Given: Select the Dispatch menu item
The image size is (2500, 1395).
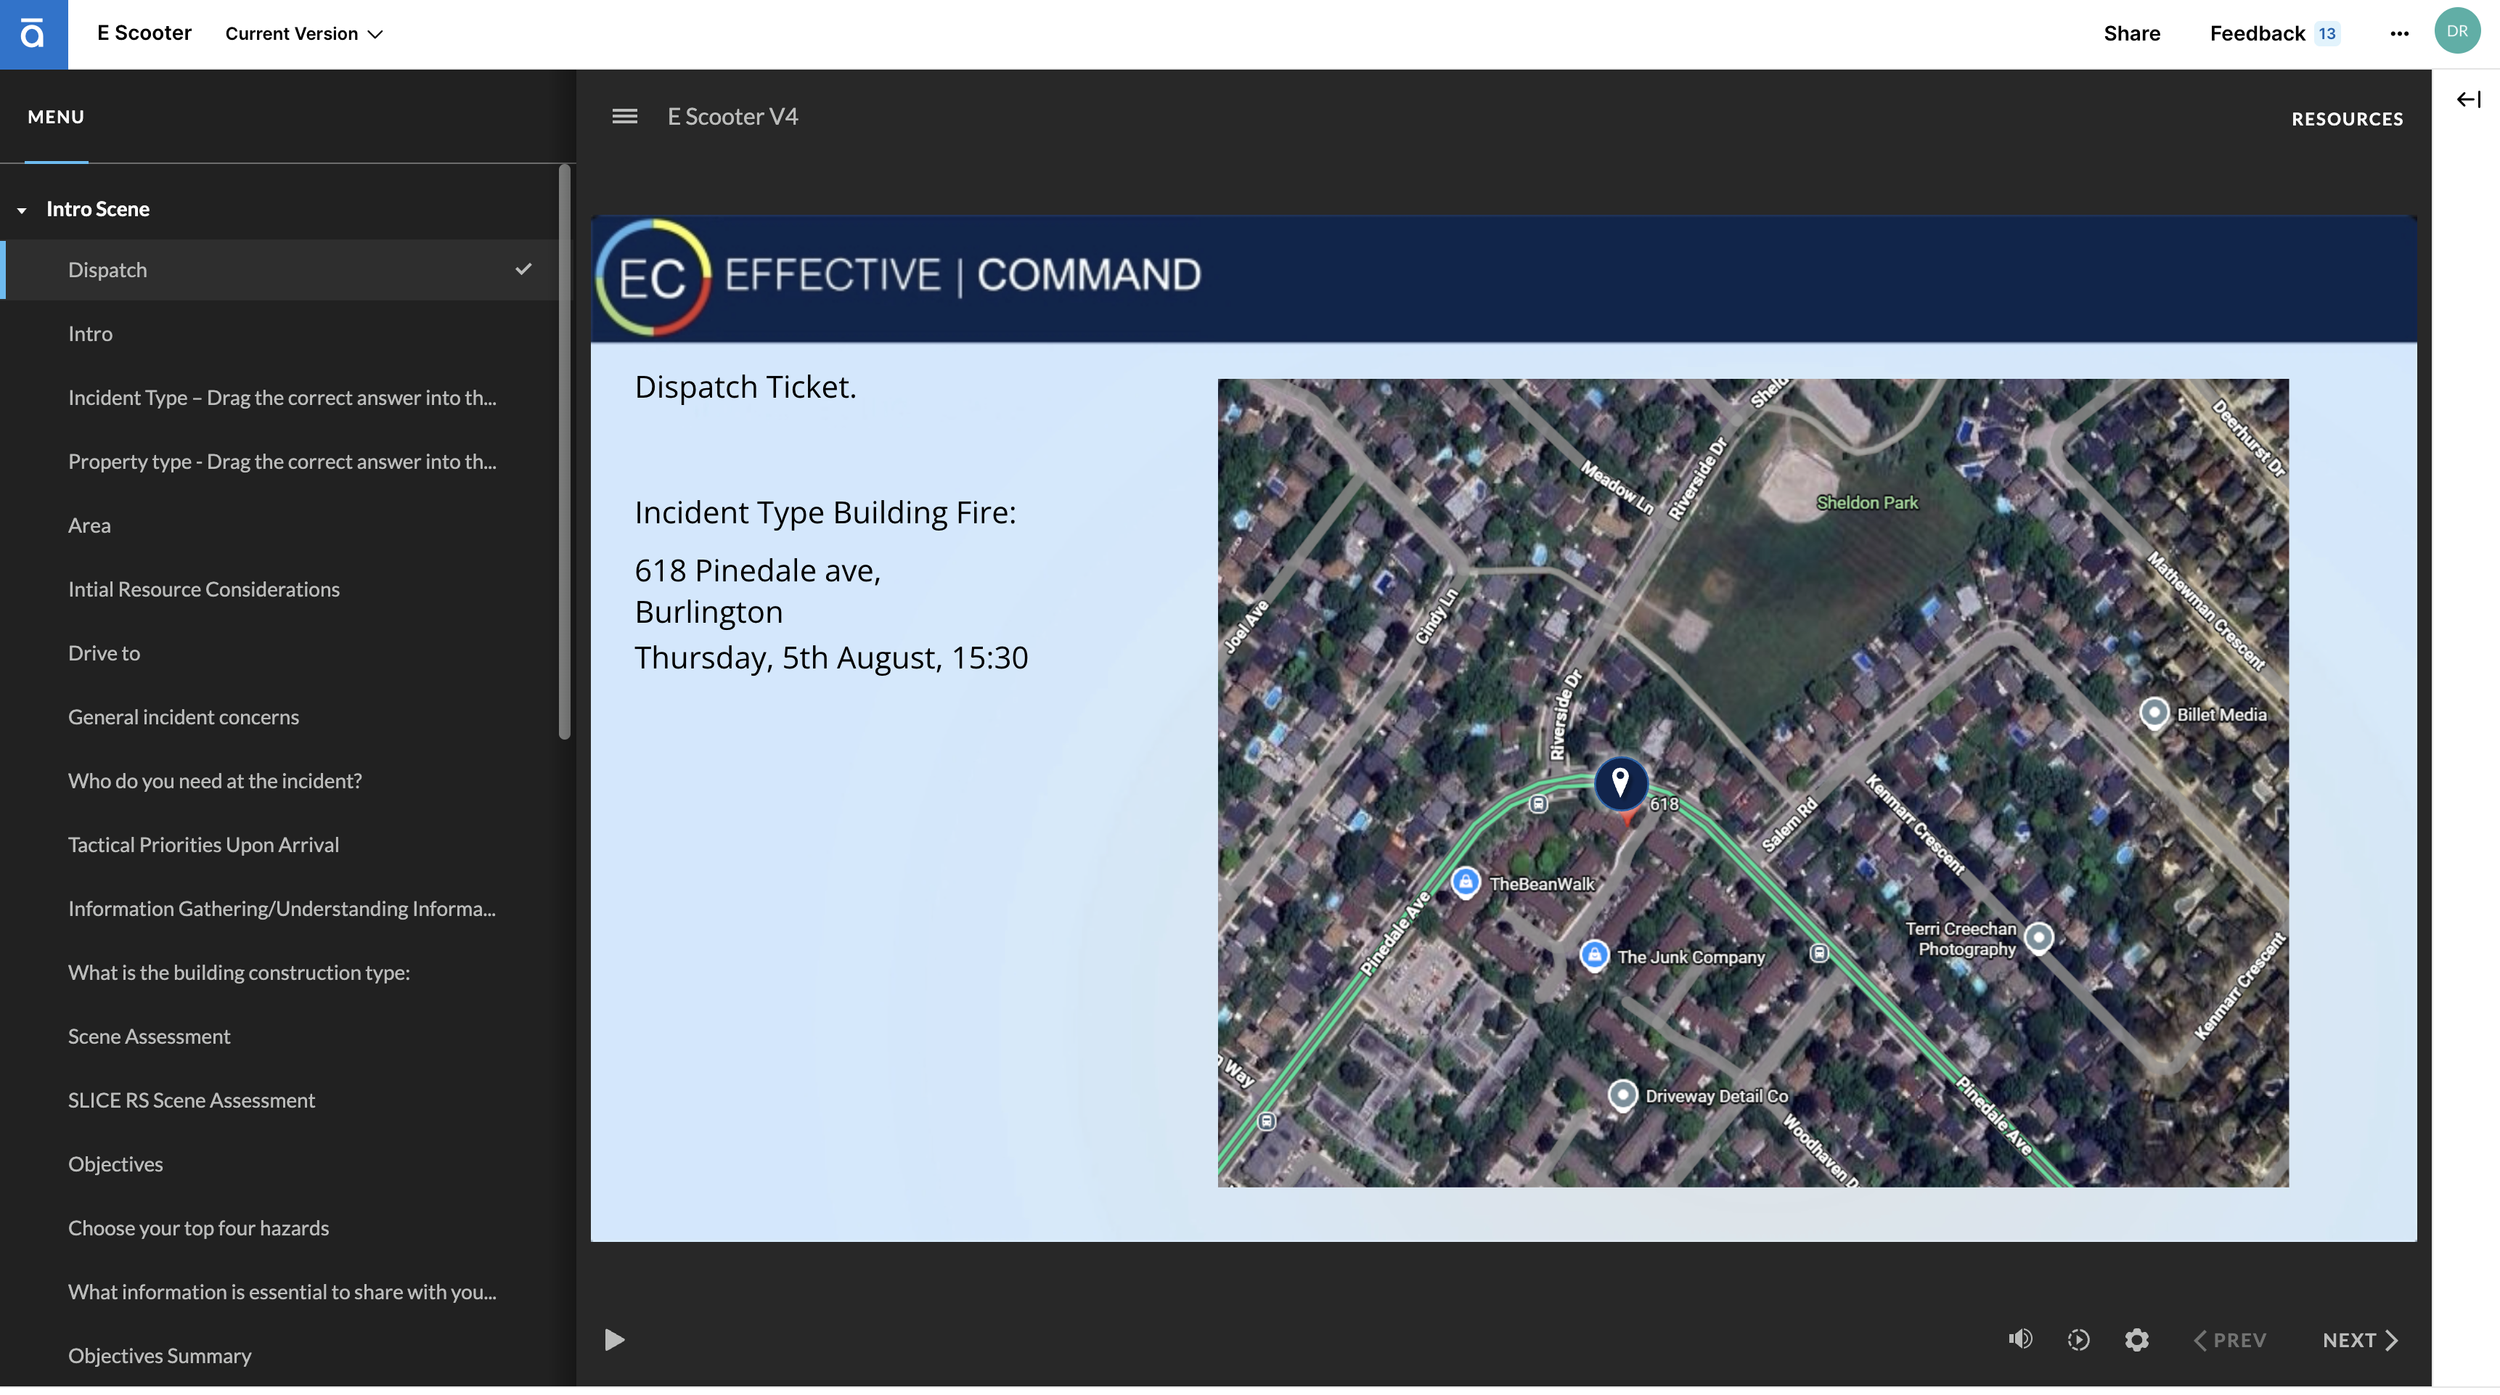Looking at the screenshot, I should 108,270.
